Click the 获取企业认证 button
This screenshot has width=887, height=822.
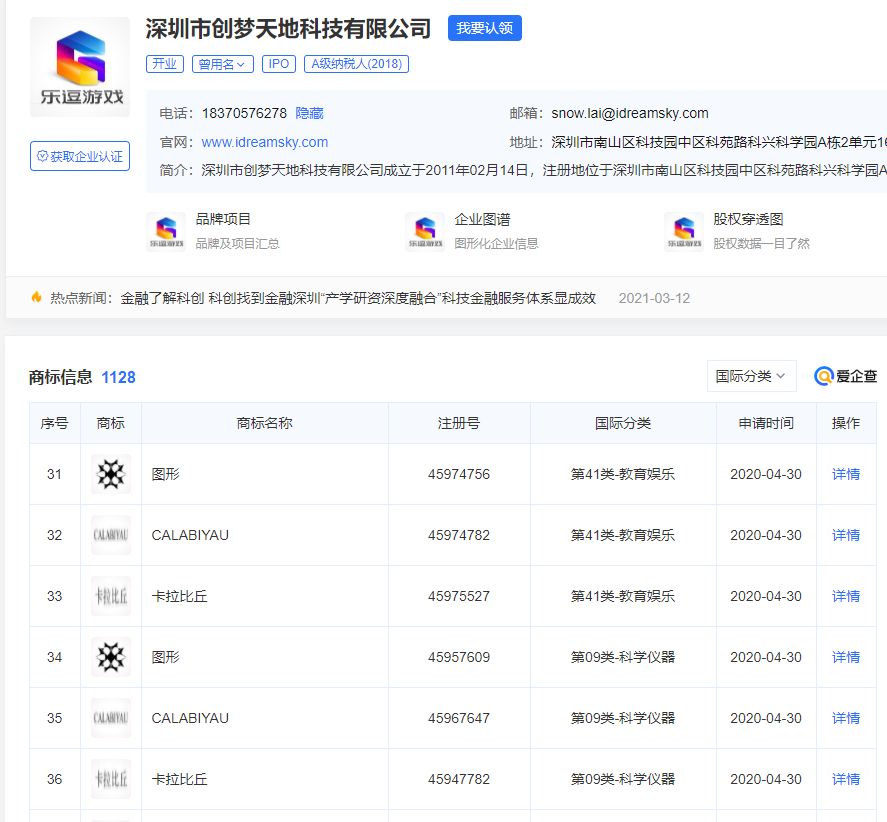tap(80, 156)
